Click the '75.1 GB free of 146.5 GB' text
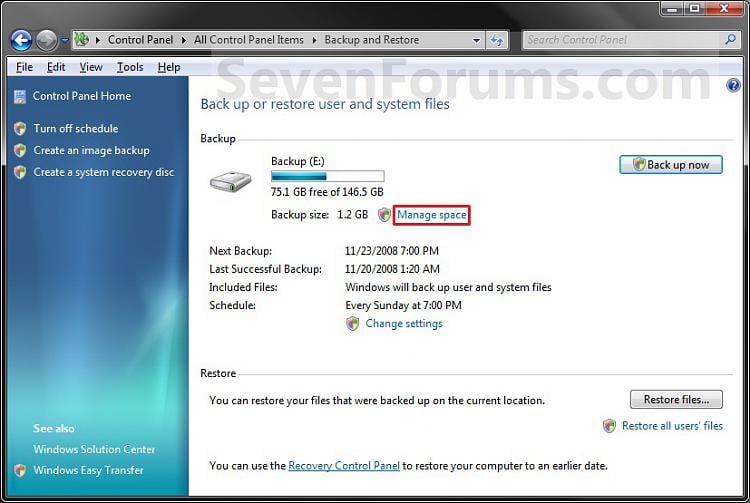This screenshot has height=503, width=750. (327, 192)
